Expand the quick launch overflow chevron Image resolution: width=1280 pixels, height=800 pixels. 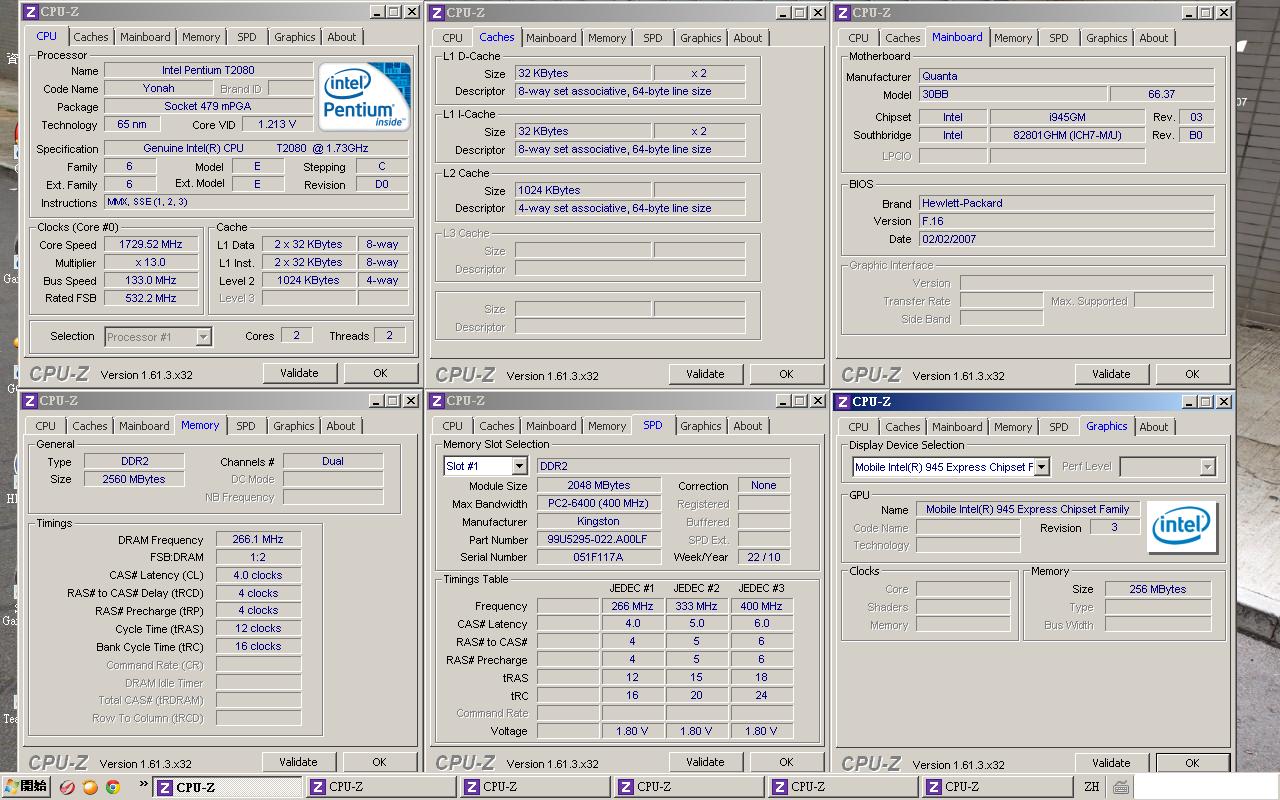coord(143,785)
